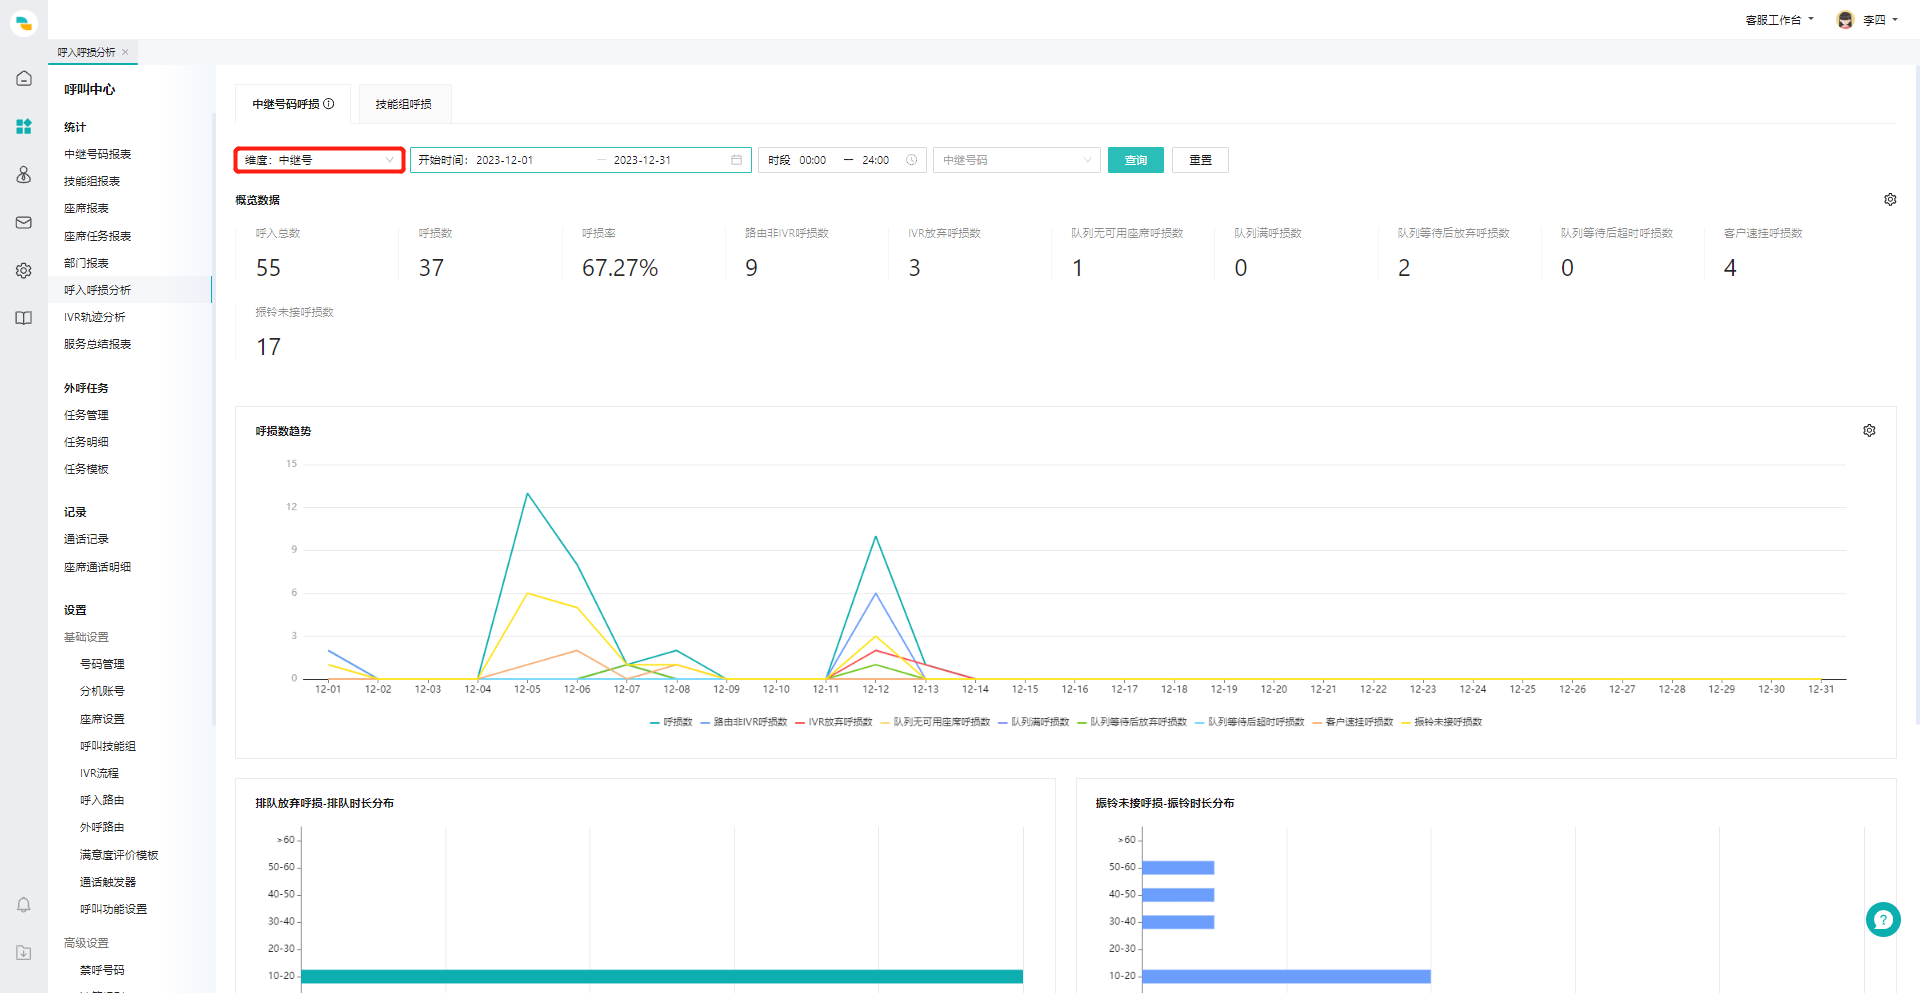Screen dimensions: 1920x993
Task: Toggle 振铃未接呼损数 legend series
Action: (1442, 722)
